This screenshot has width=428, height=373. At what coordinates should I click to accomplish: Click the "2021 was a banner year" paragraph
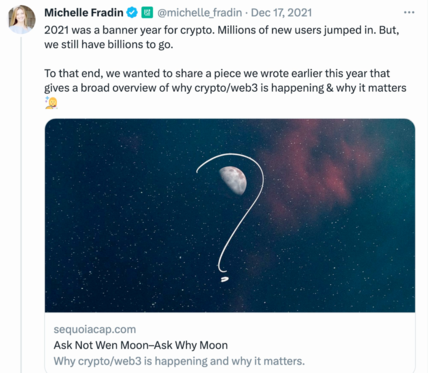pyautogui.click(x=222, y=37)
